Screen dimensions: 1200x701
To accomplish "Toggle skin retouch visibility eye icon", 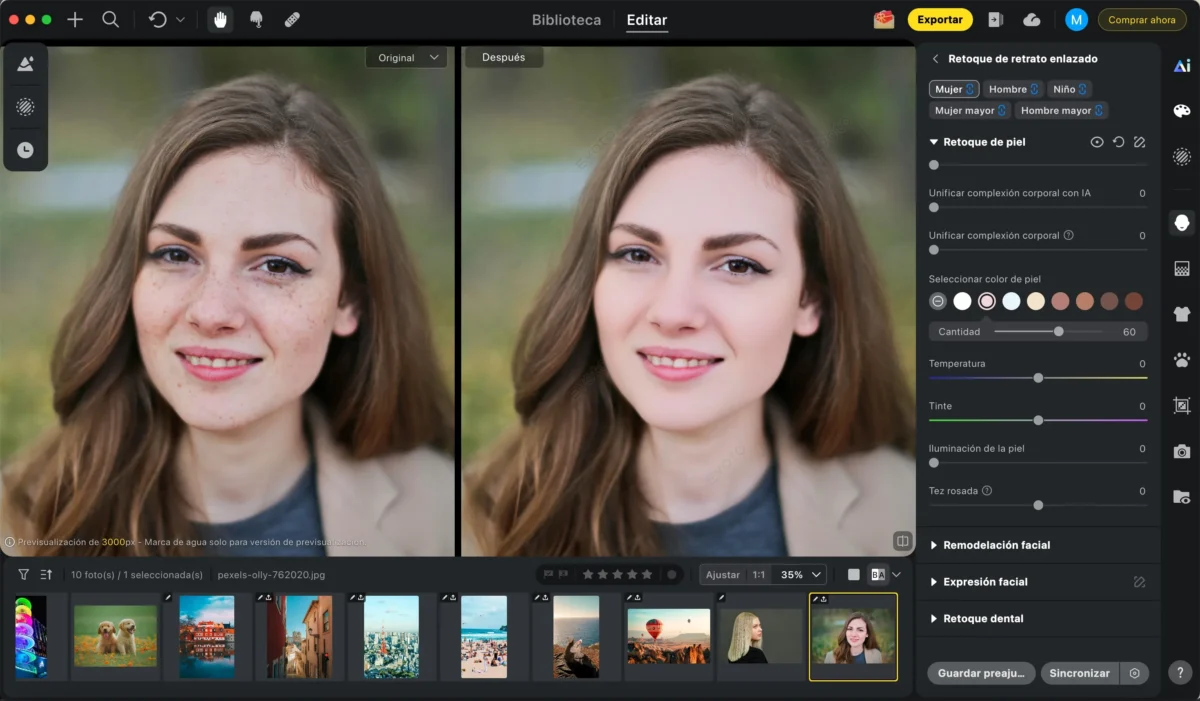I will click(1097, 143).
